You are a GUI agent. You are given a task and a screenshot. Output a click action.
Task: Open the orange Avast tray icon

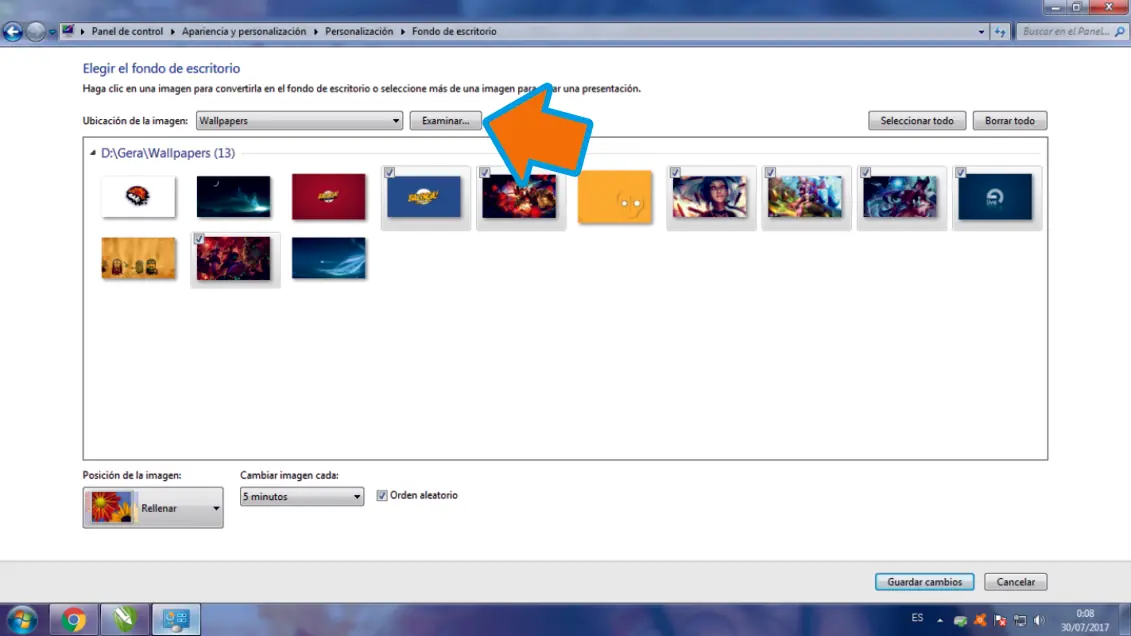tap(980, 620)
